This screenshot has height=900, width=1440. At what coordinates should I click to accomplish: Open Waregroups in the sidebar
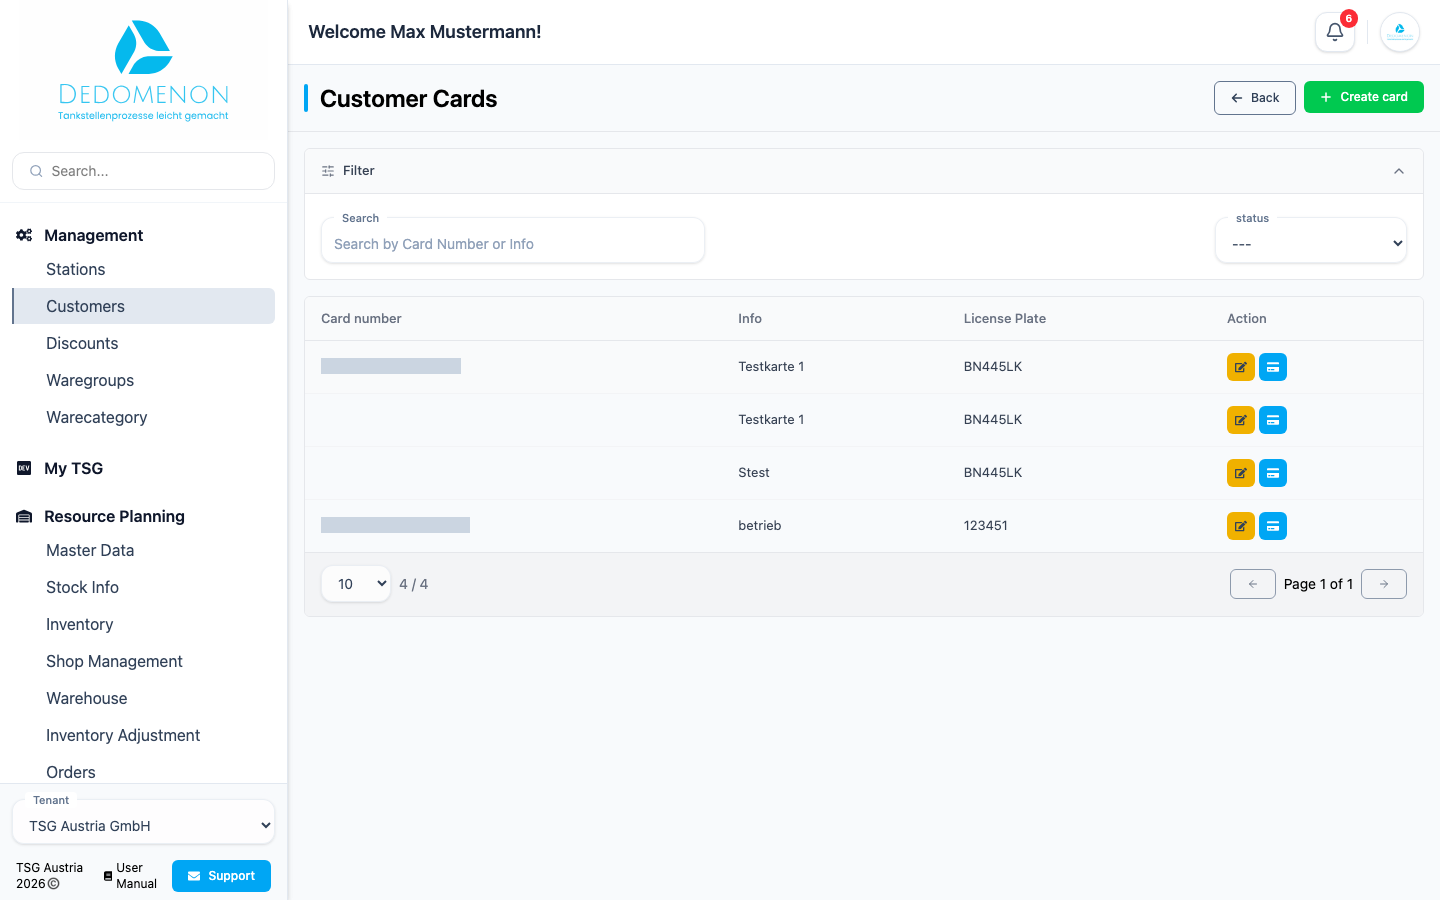coord(143,380)
